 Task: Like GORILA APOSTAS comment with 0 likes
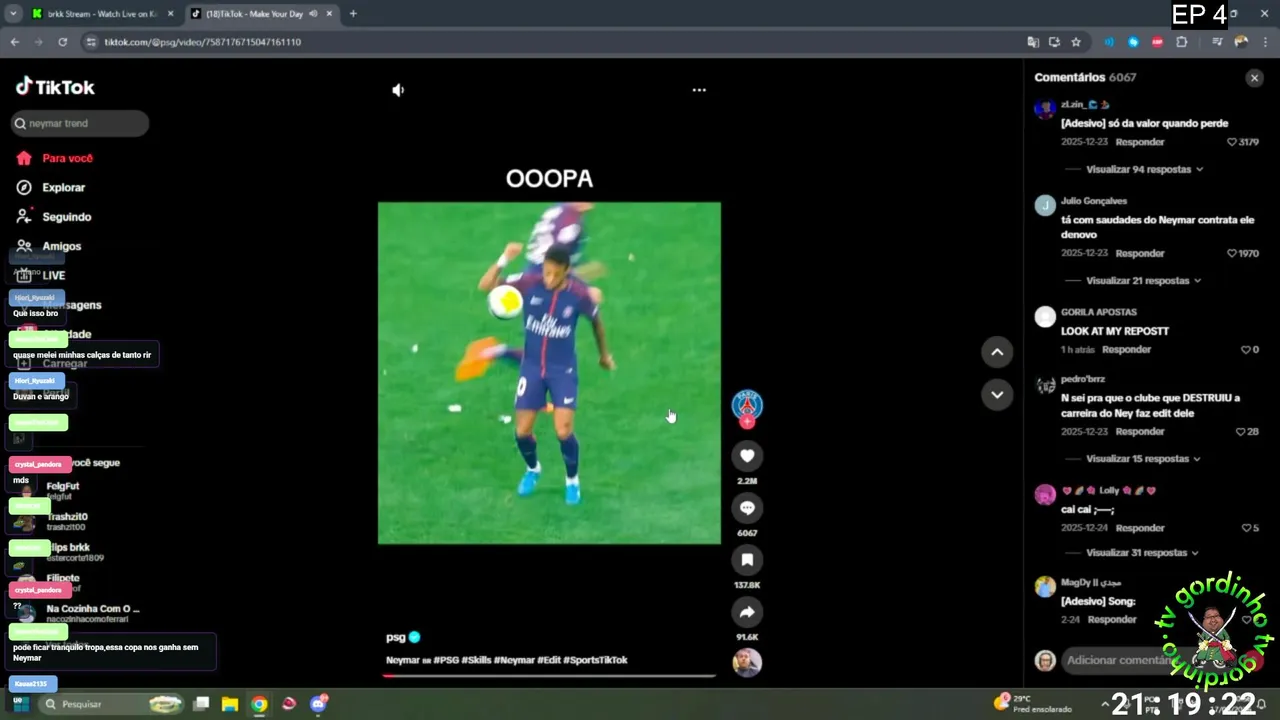[1245, 350]
